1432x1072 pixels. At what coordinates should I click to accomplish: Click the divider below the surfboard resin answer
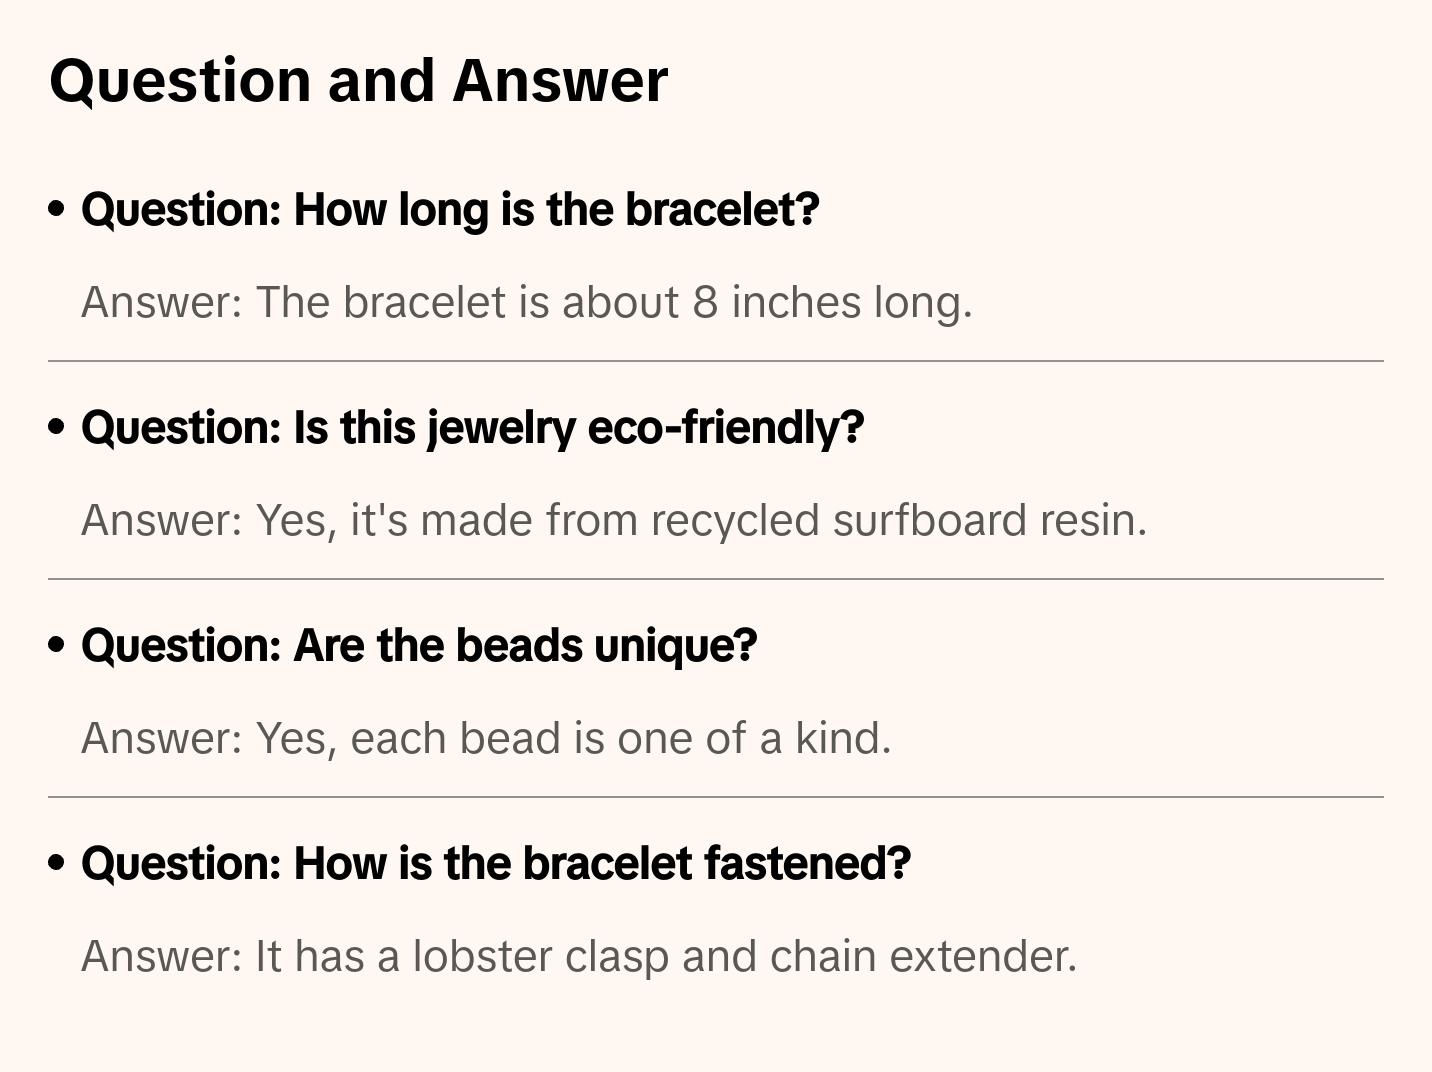716,579
